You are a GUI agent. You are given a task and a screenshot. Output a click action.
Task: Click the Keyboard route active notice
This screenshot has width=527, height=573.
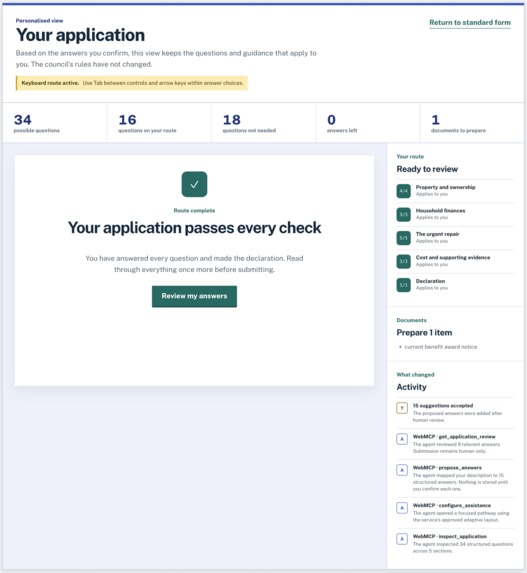(x=132, y=83)
